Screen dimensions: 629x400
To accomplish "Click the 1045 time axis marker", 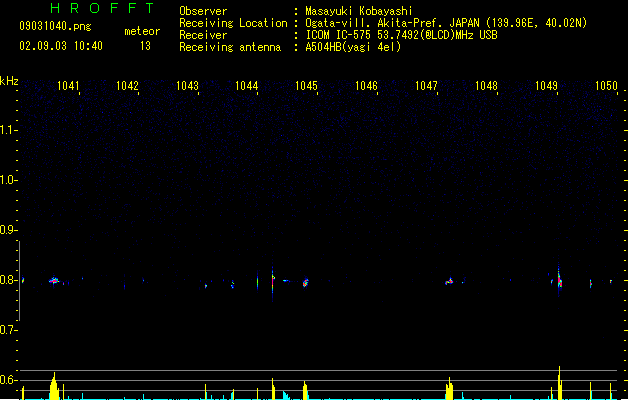I will pos(306,86).
